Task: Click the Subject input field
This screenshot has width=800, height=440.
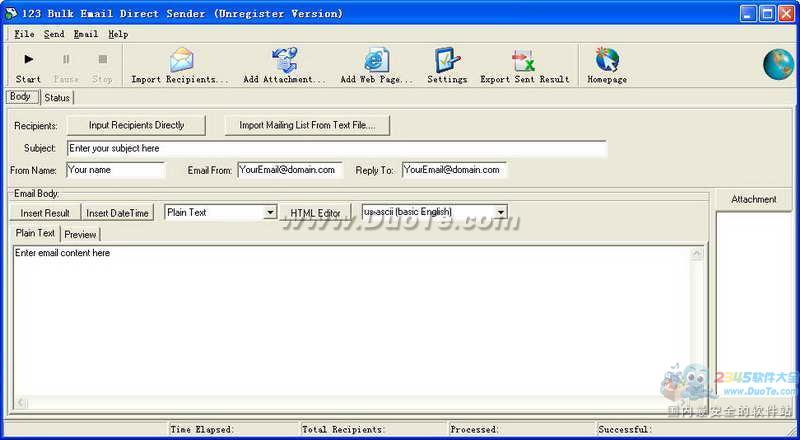Action: (336, 149)
